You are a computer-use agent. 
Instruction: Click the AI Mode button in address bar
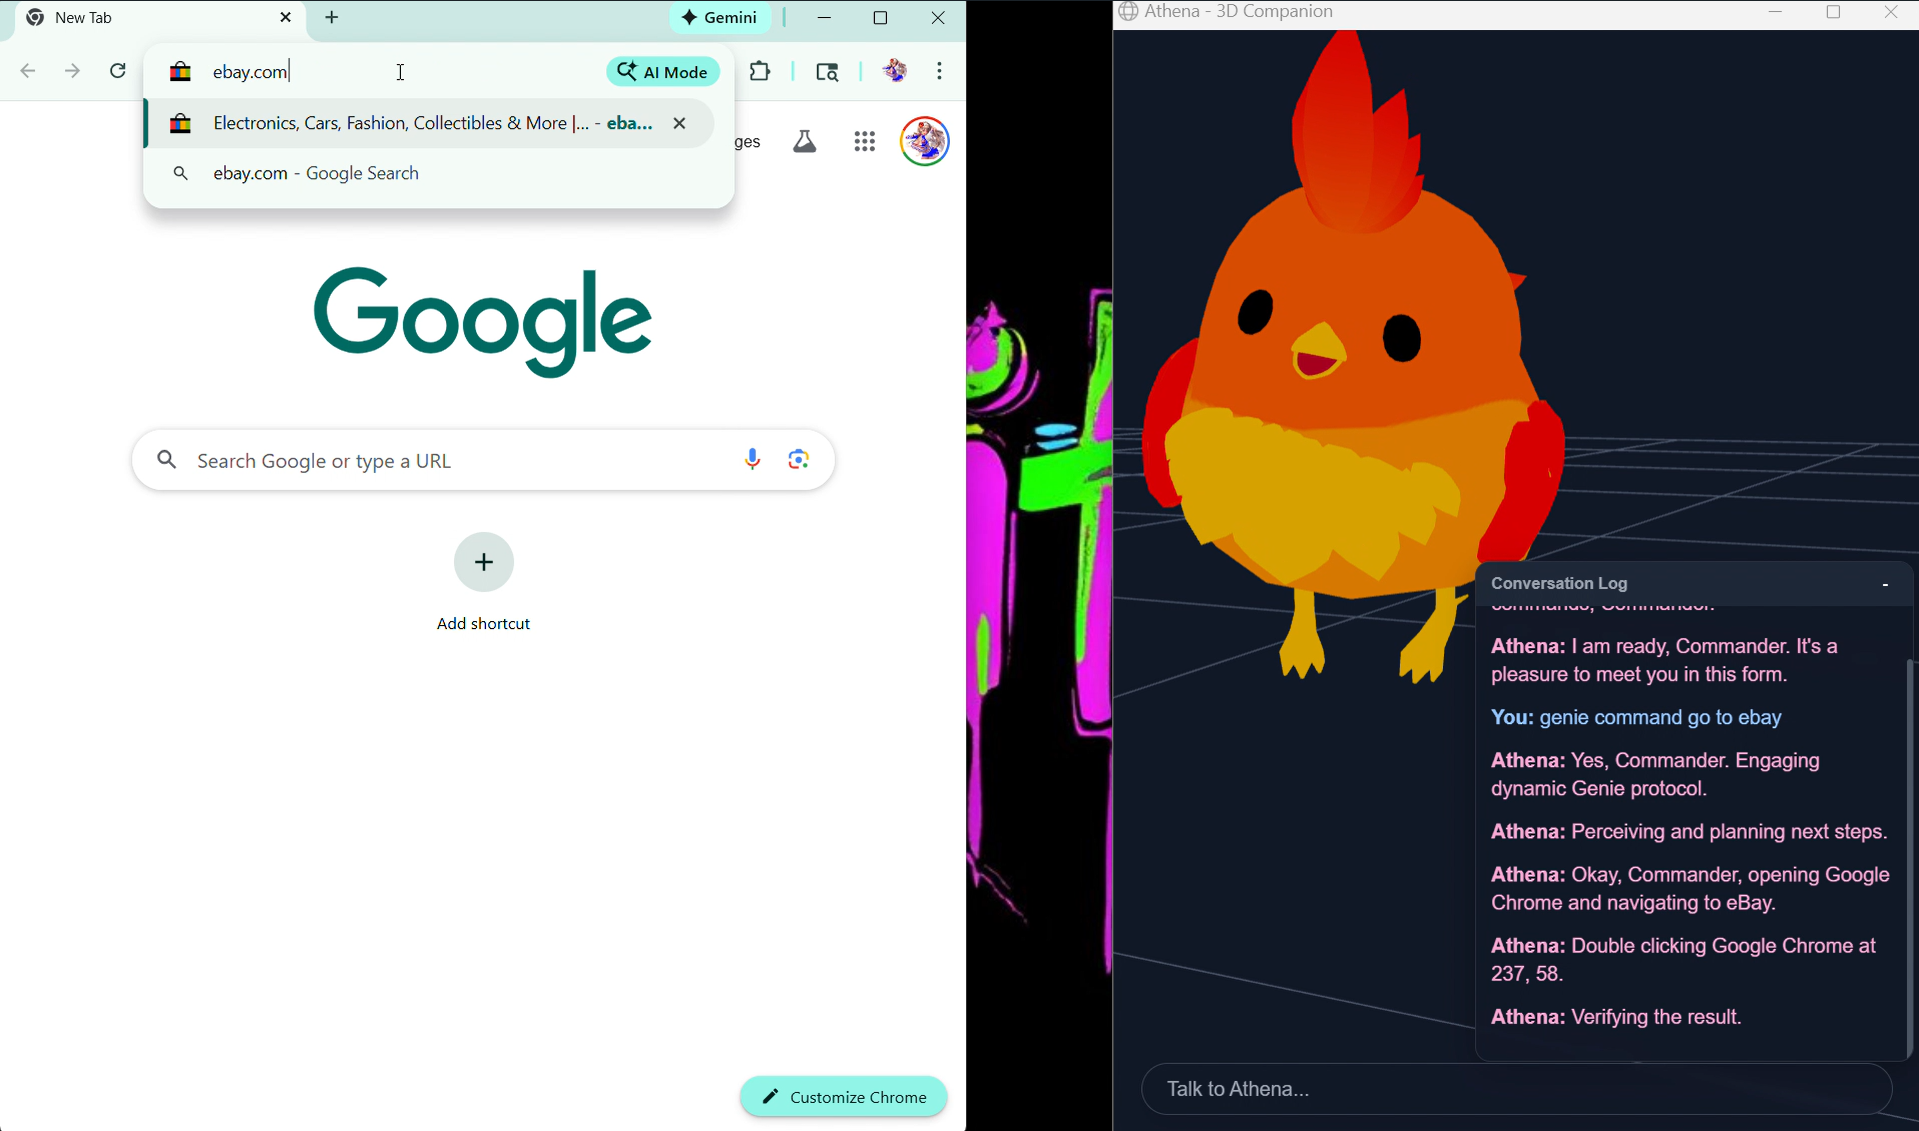[x=663, y=72]
